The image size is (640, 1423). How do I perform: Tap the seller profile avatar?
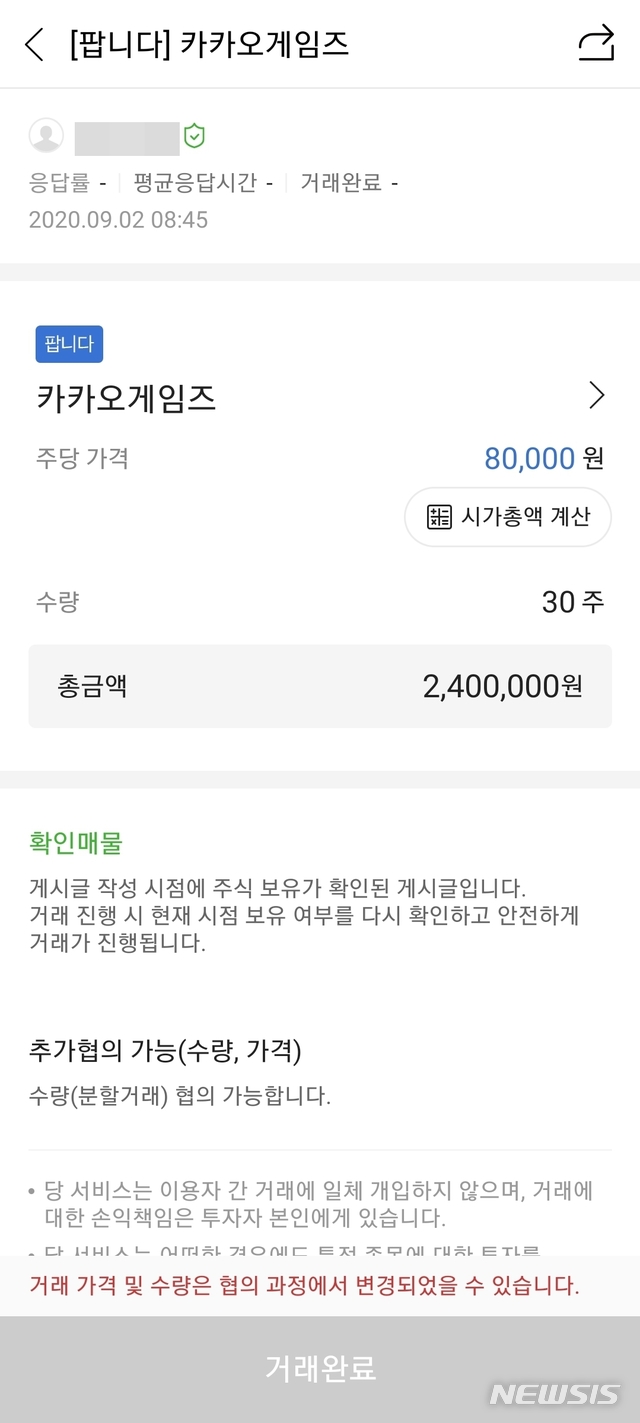click(x=46, y=136)
